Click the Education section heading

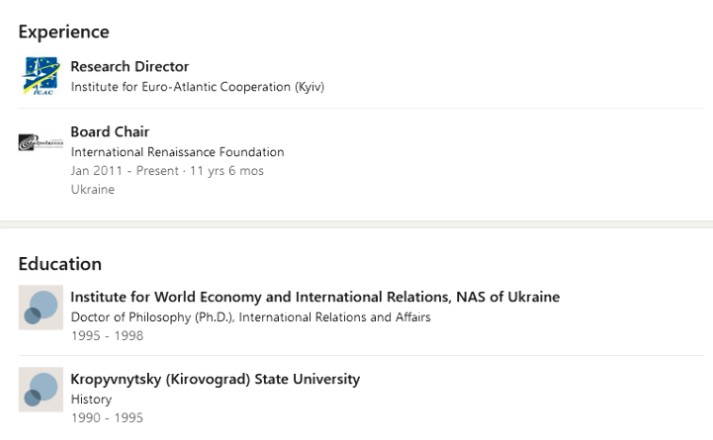(60, 264)
